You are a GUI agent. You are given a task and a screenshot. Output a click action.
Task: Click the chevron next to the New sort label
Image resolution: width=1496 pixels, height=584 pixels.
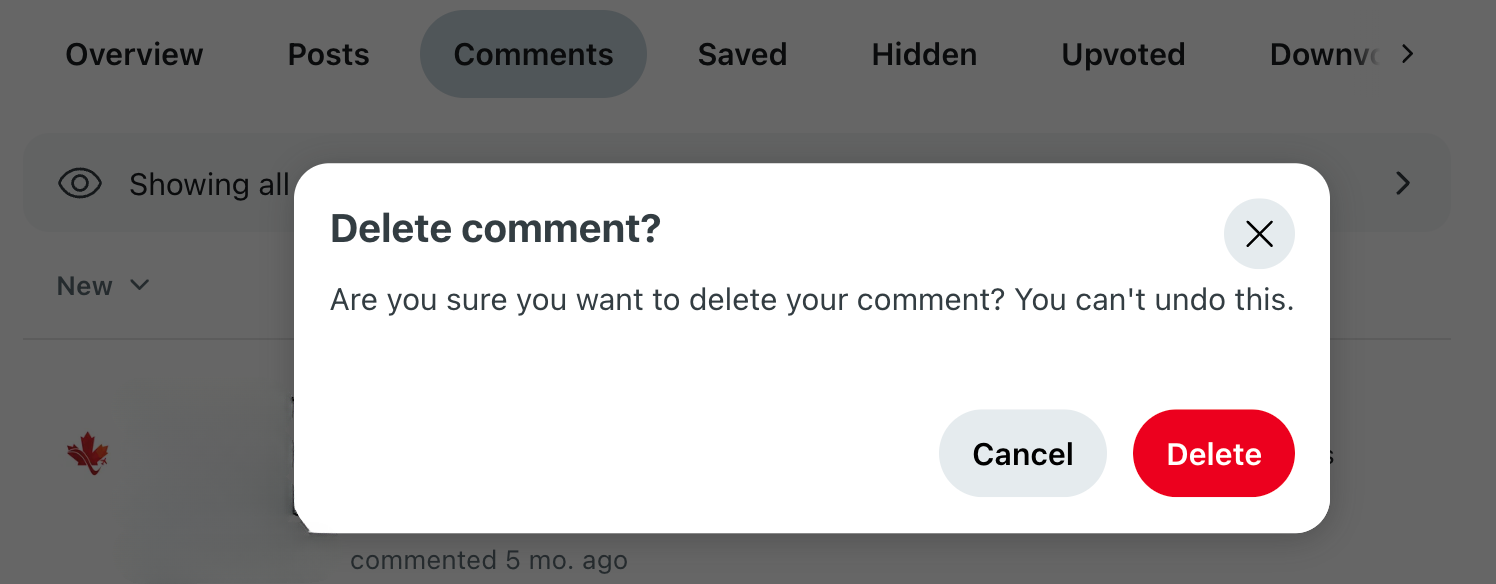pyautogui.click(x=140, y=285)
